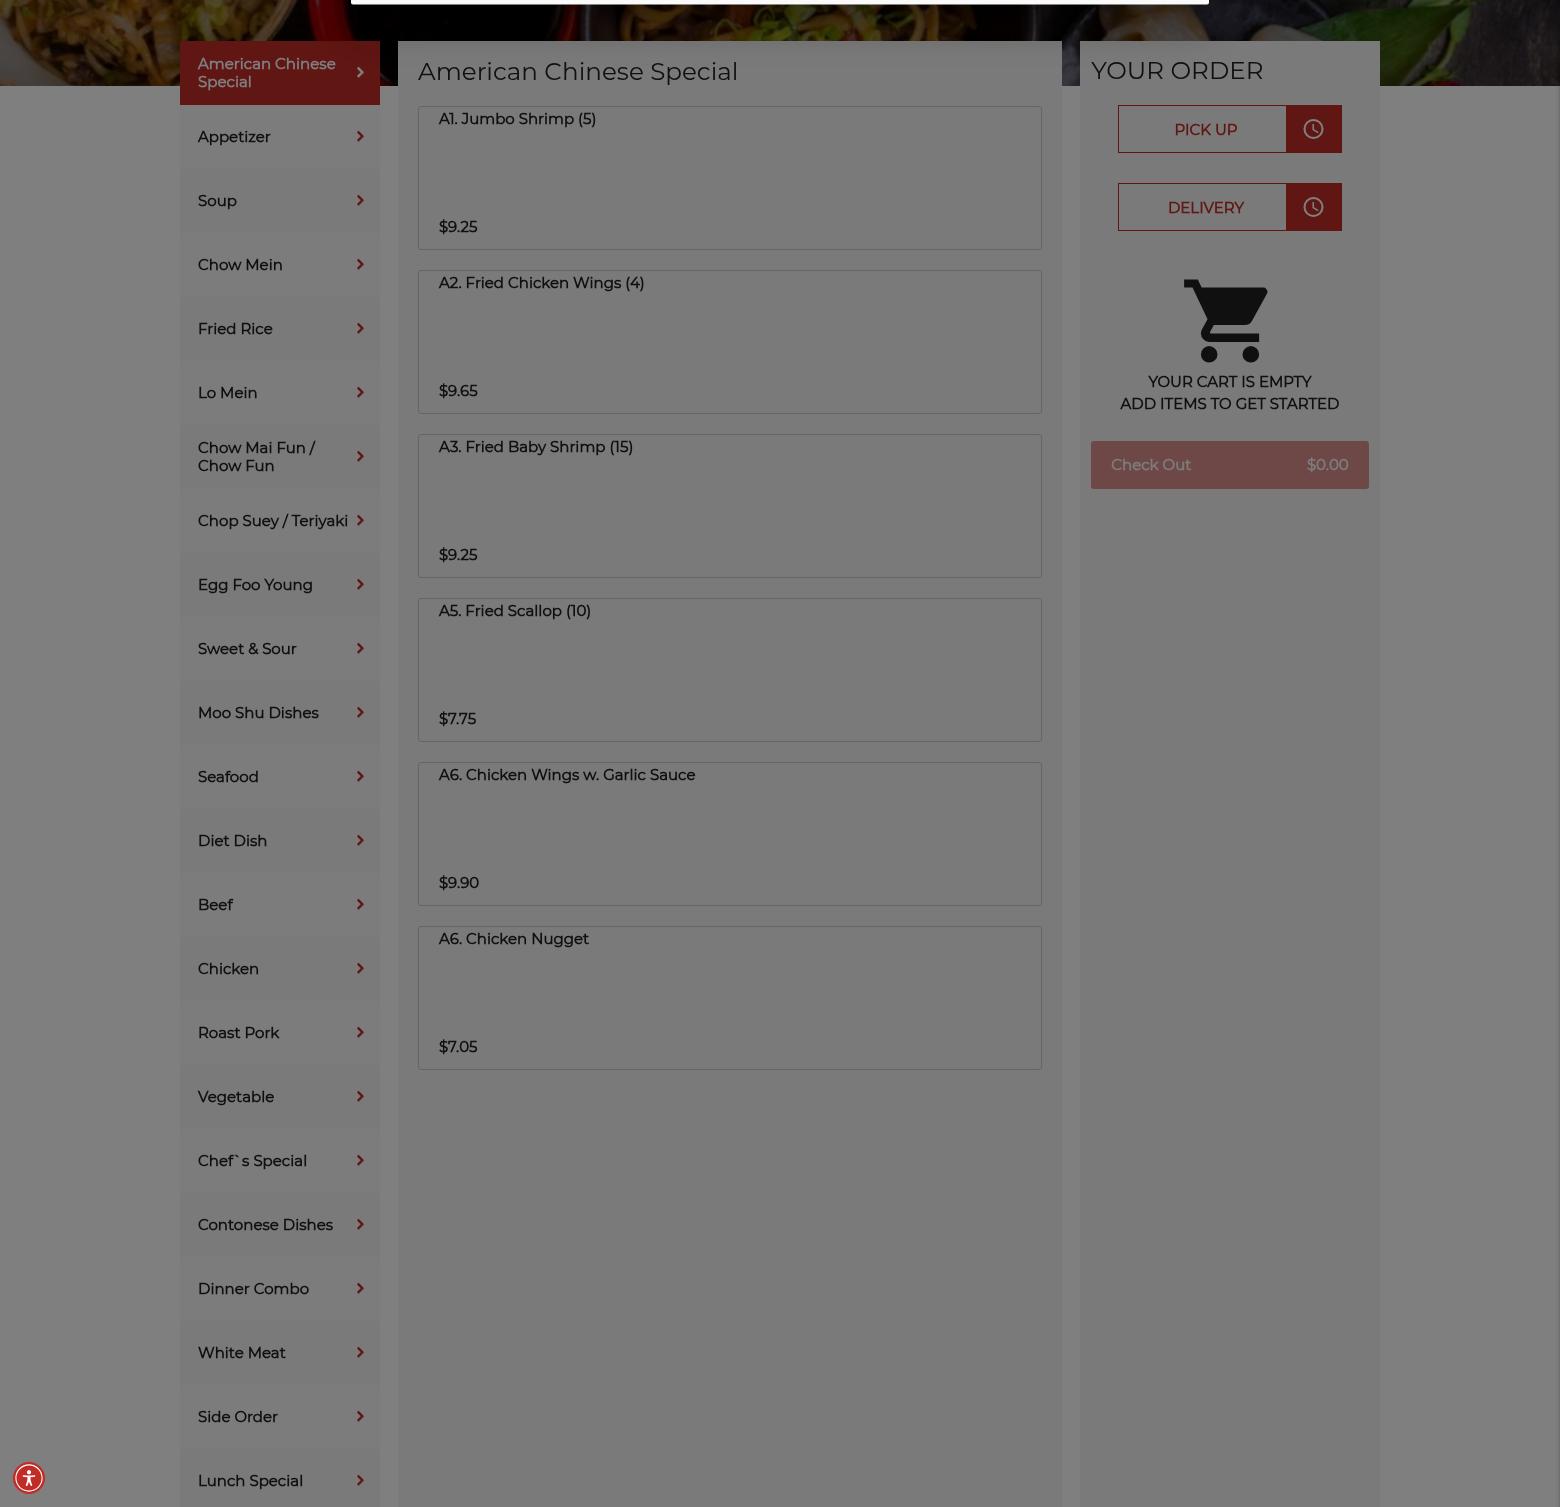Screen dimensions: 1560x1507
Task: Expand the Soup category arrow
Action: (360, 200)
